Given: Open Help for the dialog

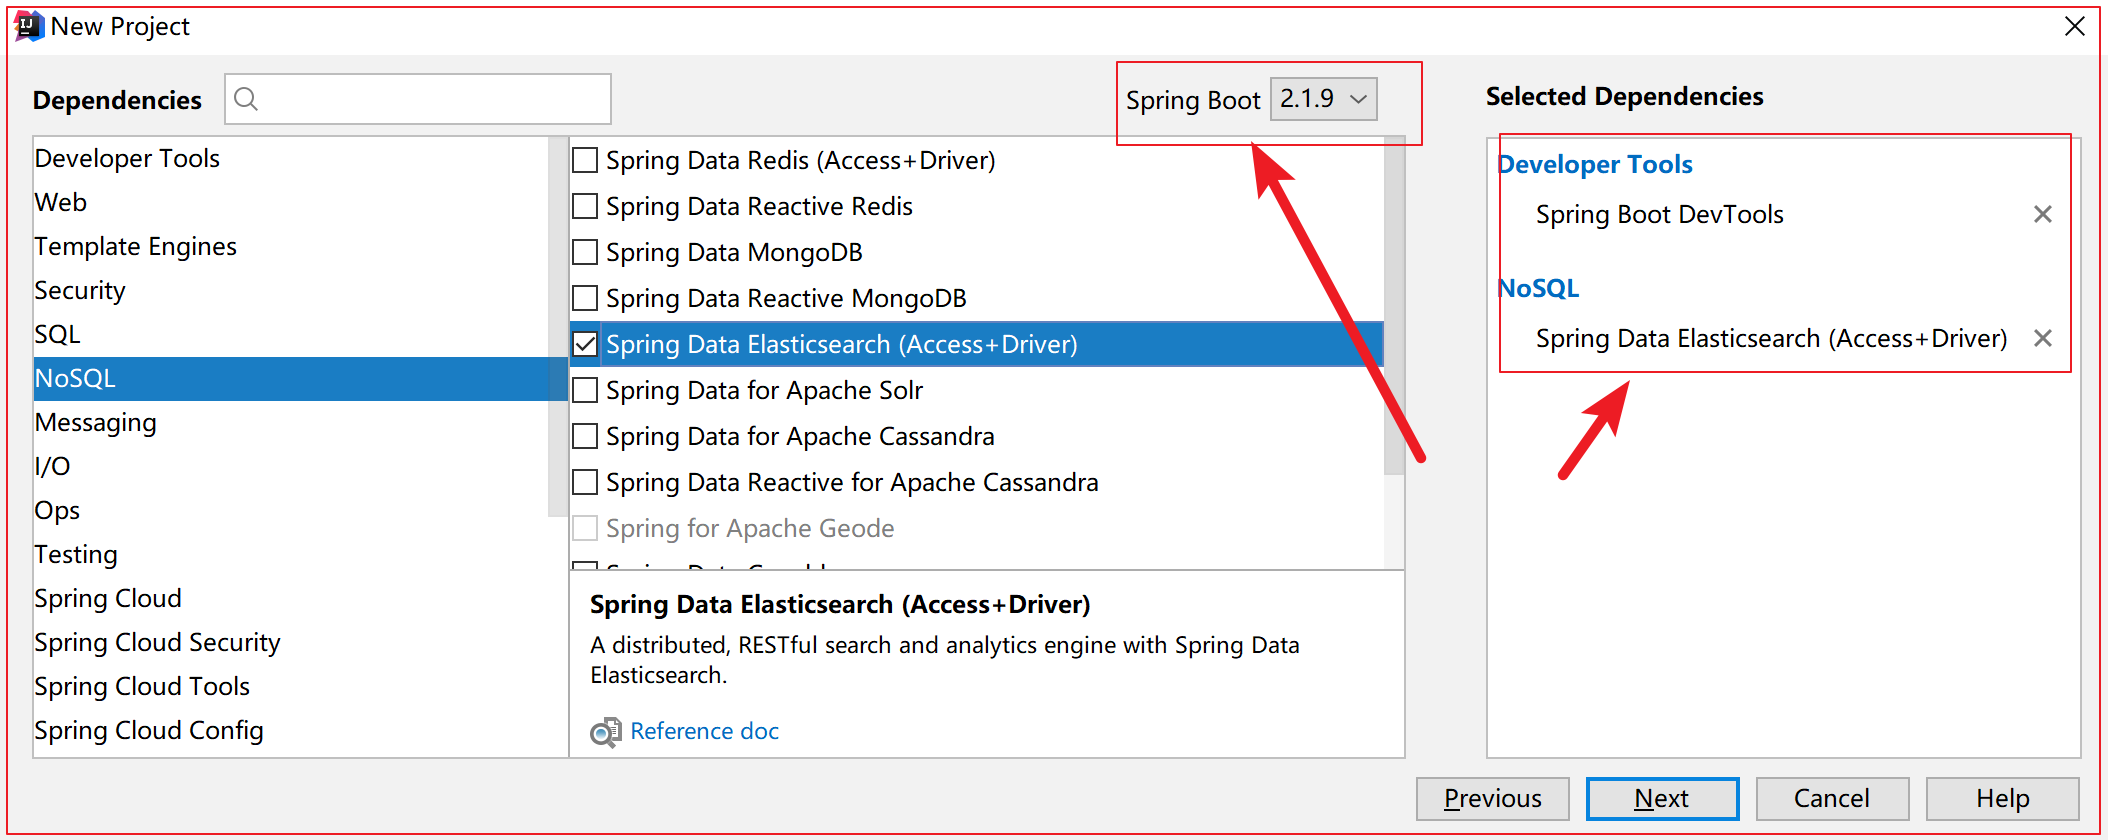Looking at the screenshot, I should click(2003, 798).
